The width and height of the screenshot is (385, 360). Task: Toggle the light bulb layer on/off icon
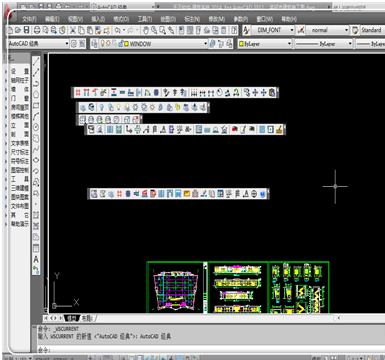[103, 43]
